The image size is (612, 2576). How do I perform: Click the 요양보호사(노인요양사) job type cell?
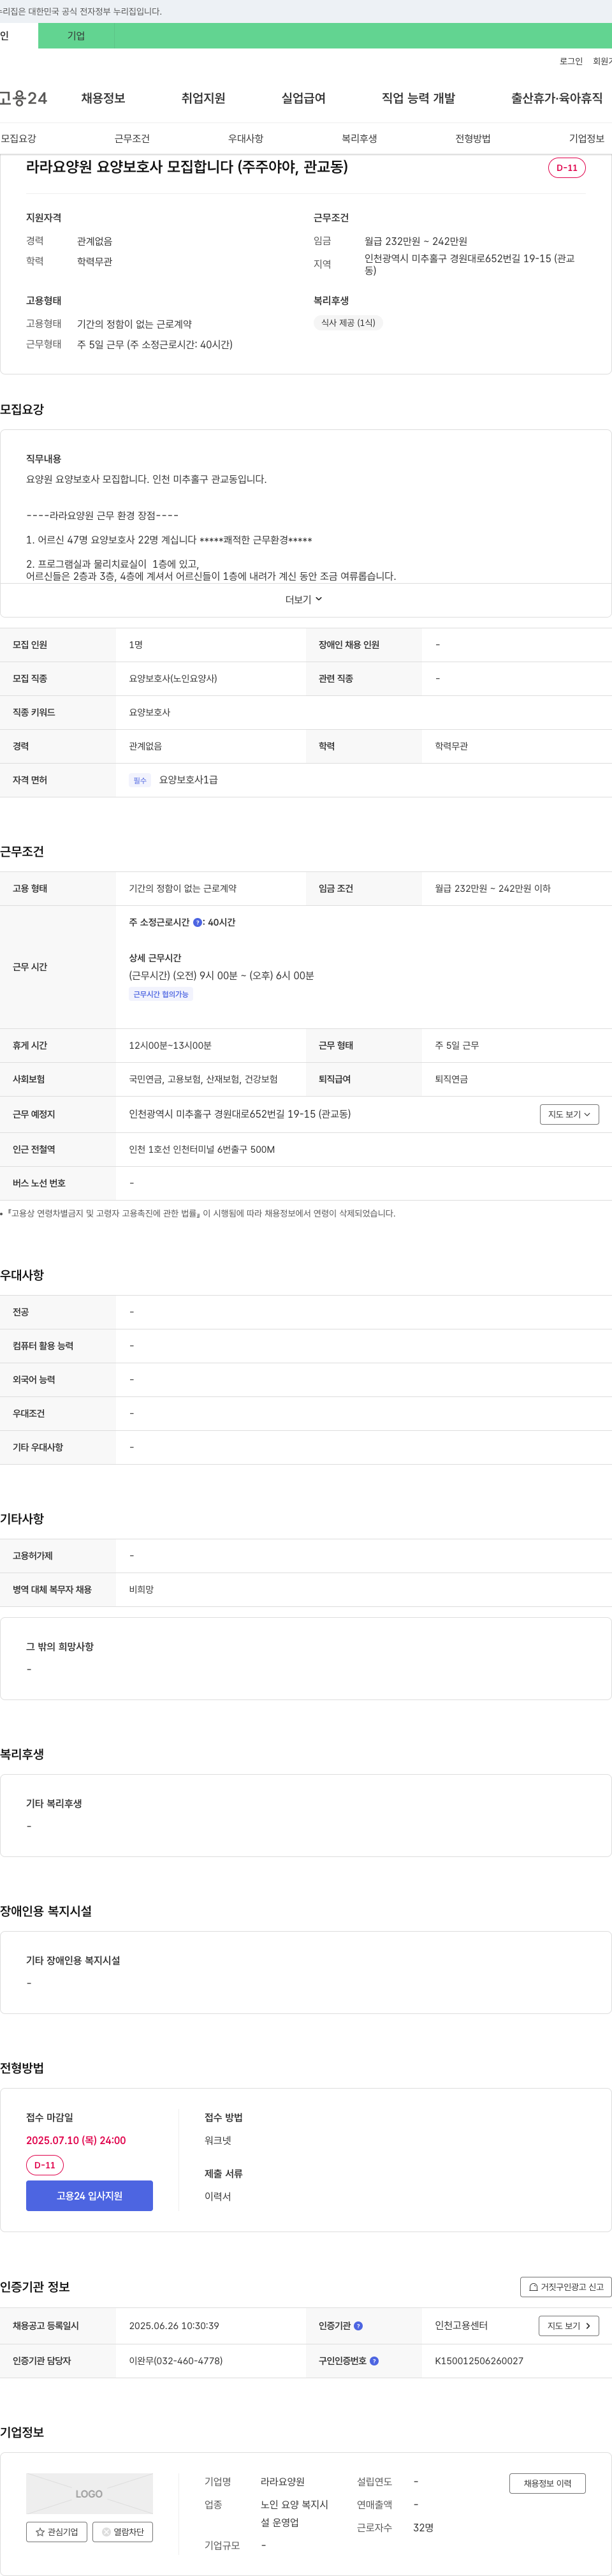(x=173, y=679)
